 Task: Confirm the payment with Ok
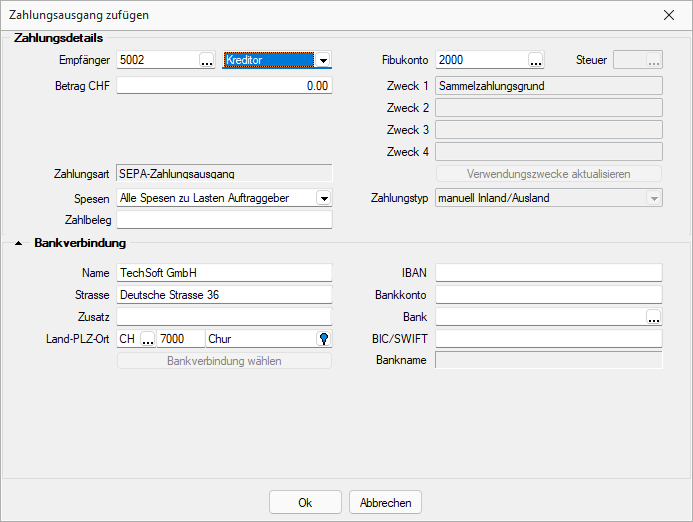tap(305, 502)
